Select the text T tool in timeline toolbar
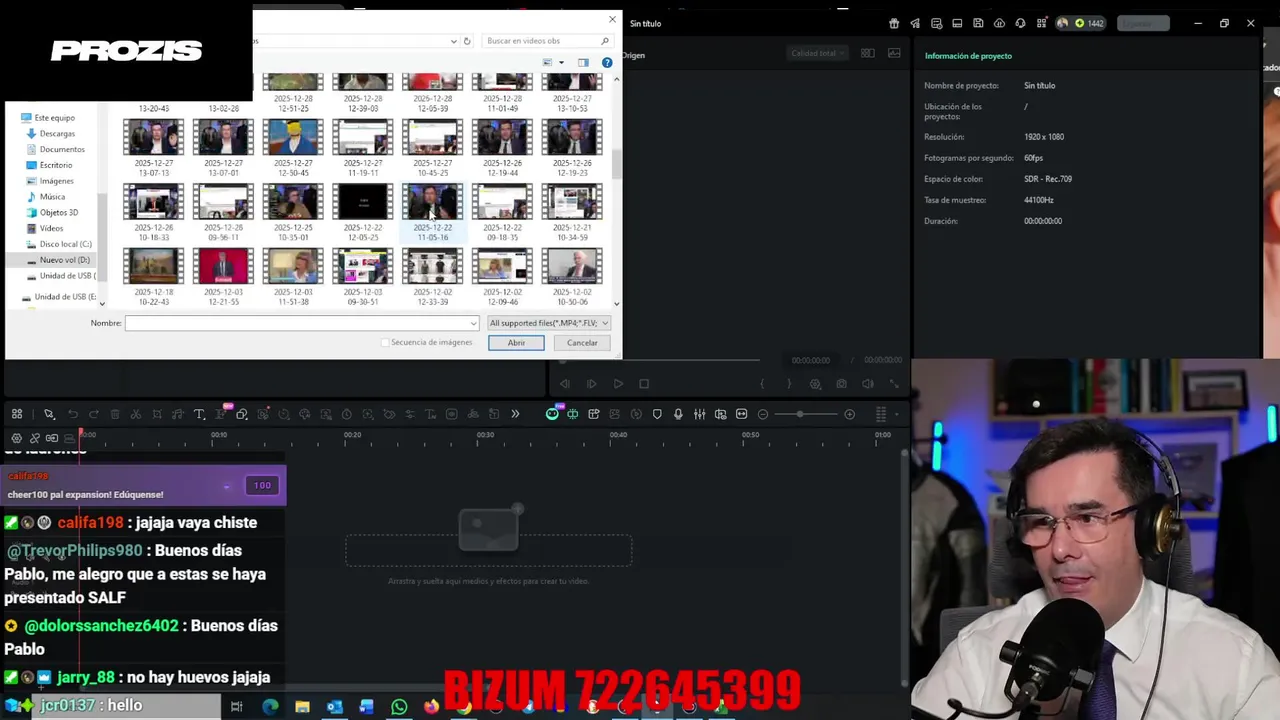The height and width of the screenshot is (720, 1280). 199,414
